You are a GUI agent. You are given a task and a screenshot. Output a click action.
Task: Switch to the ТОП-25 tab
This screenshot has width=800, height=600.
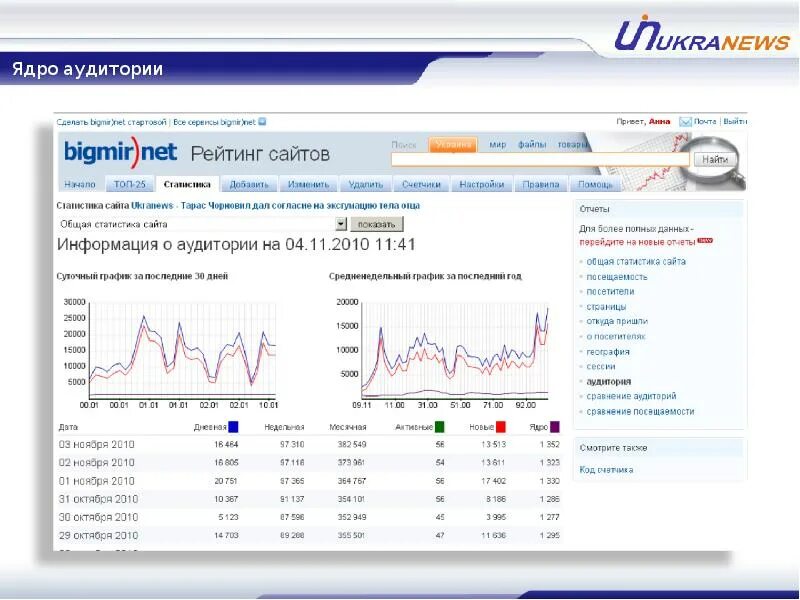click(130, 184)
